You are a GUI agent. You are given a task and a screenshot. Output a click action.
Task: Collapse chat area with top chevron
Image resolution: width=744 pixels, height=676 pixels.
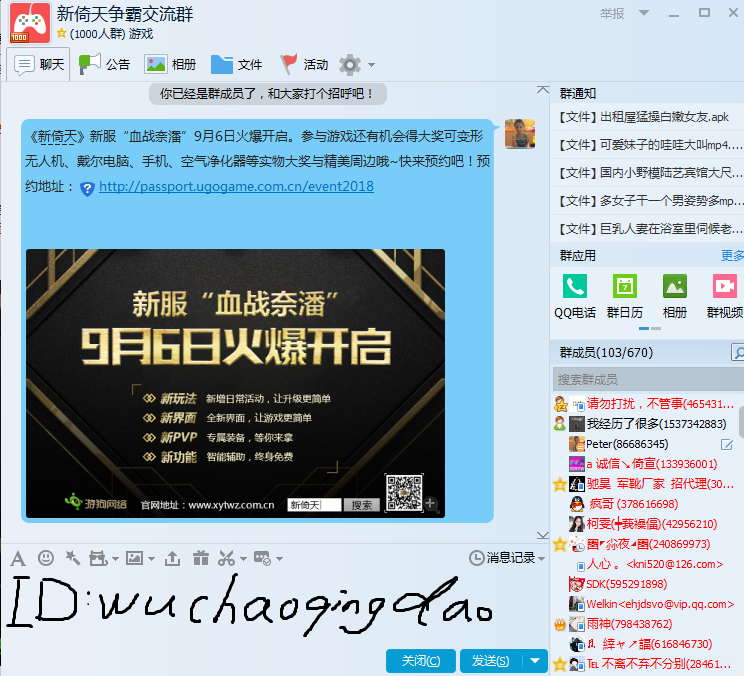(x=543, y=89)
